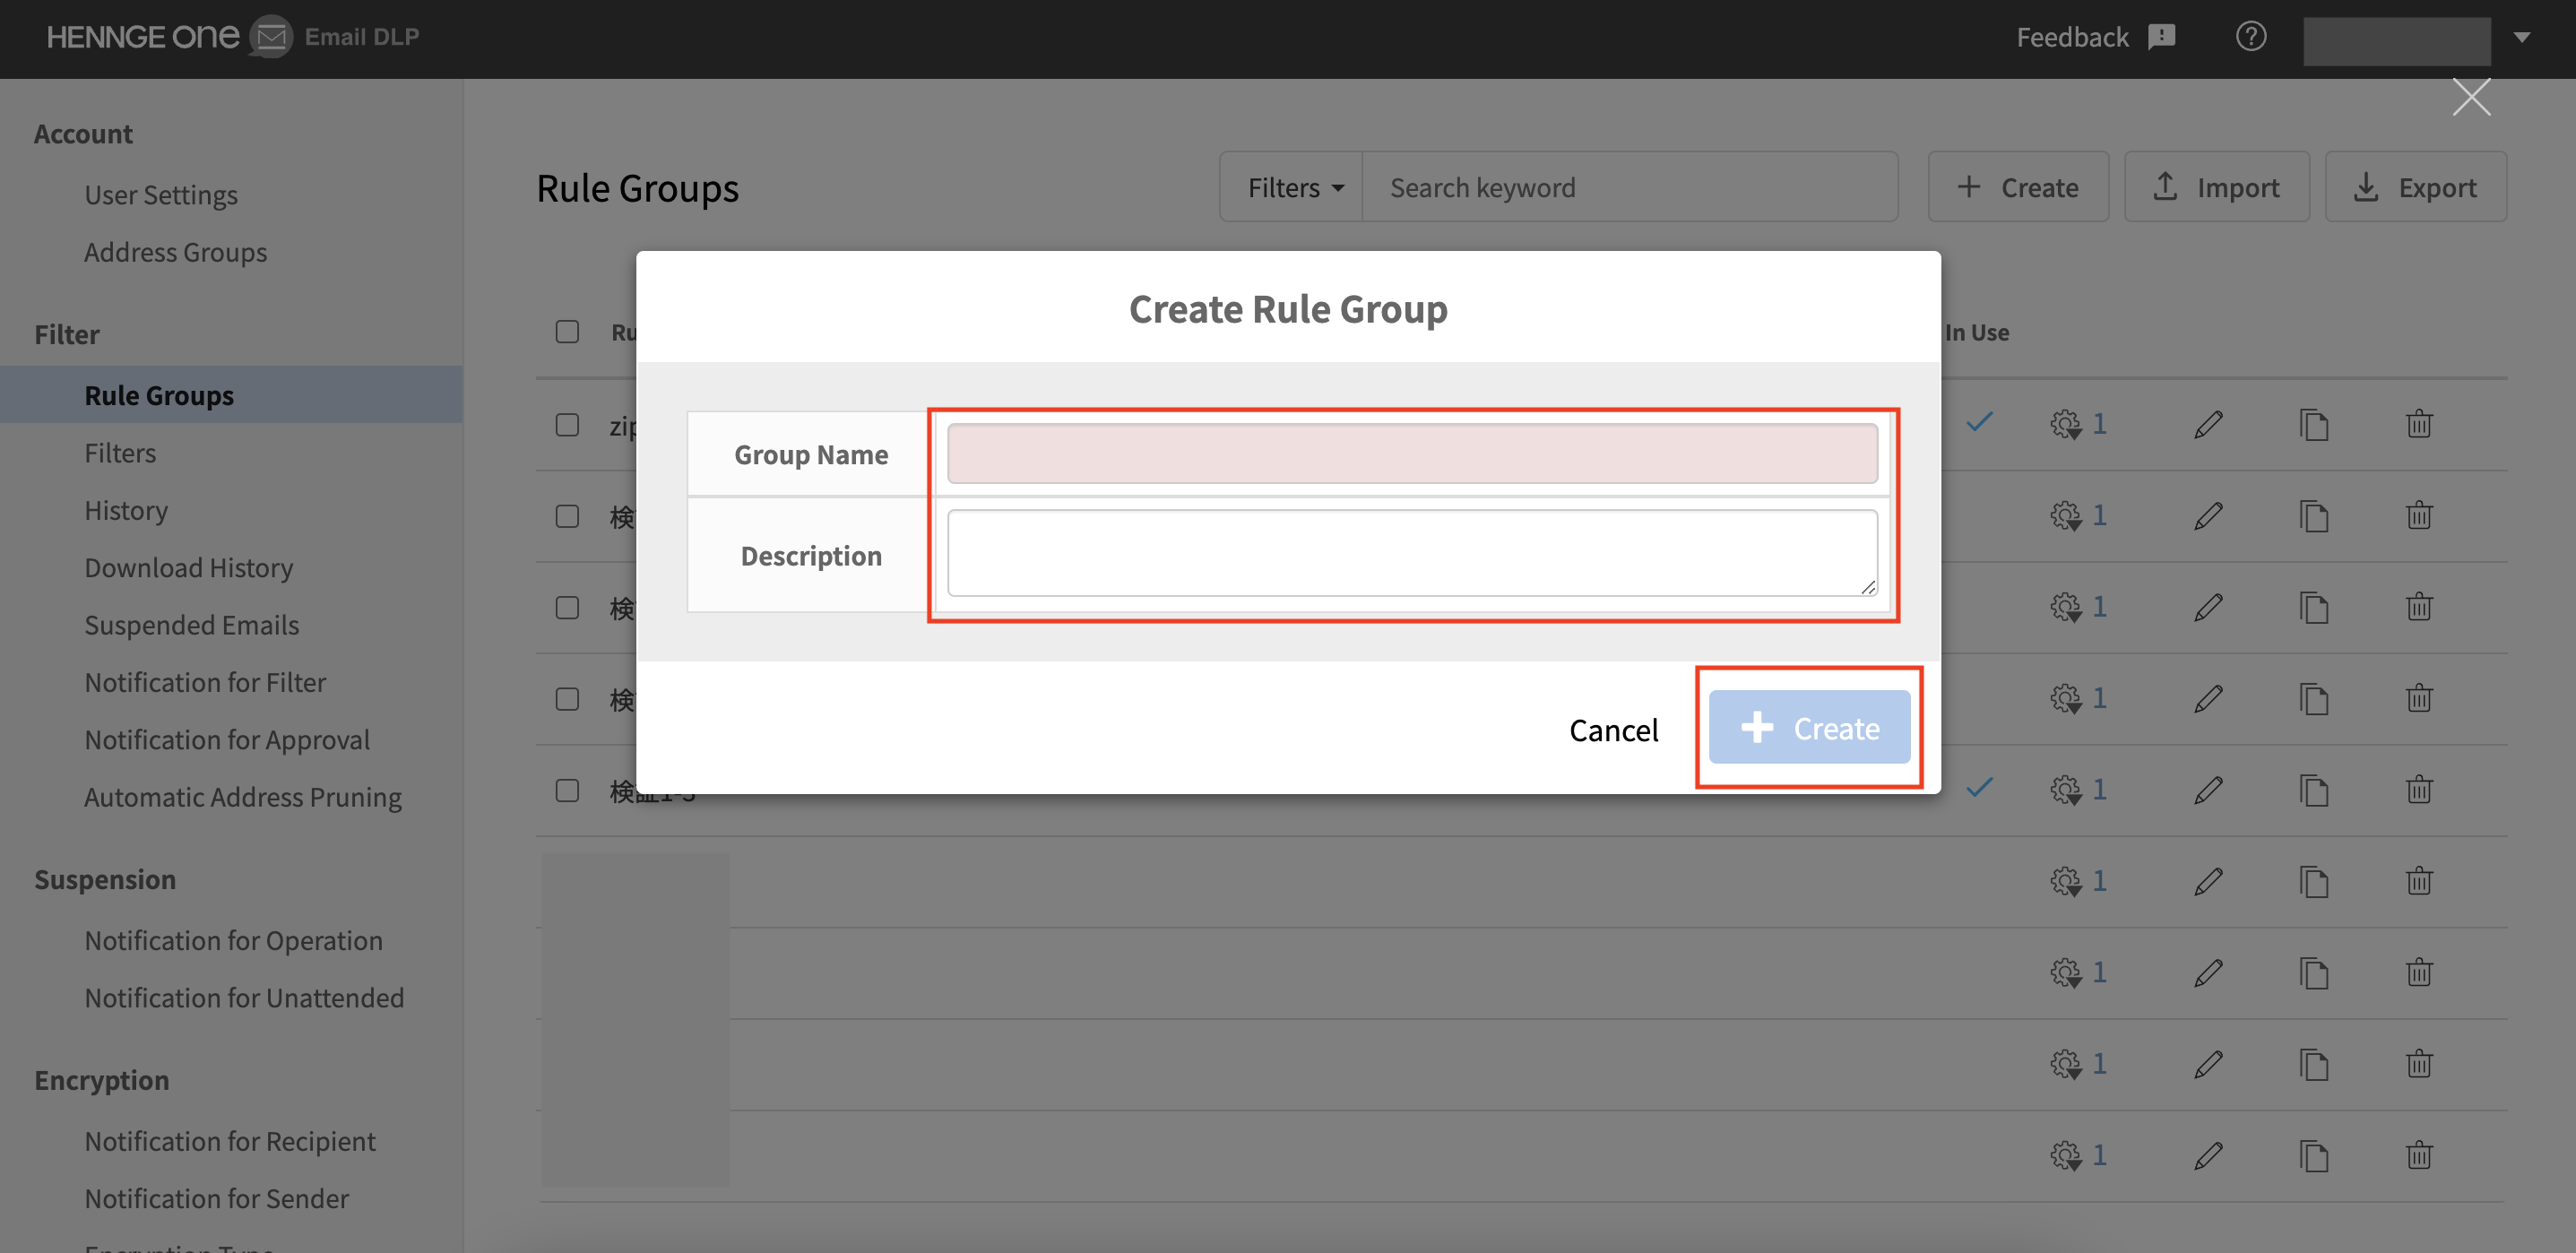The height and width of the screenshot is (1253, 2576).
Task: Click the gear settings icon in zip row
Action: point(2066,424)
